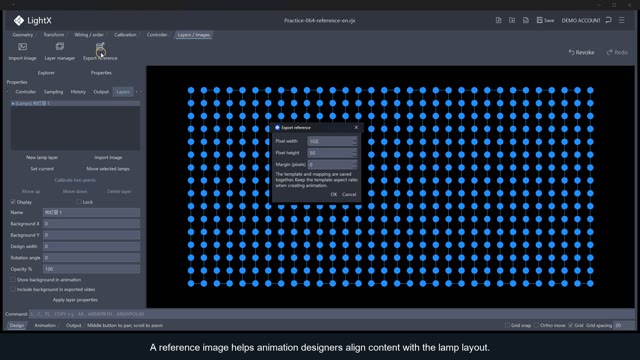Select the Calibration tab
The width and height of the screenshot is (640, 360).
point(125,35)
